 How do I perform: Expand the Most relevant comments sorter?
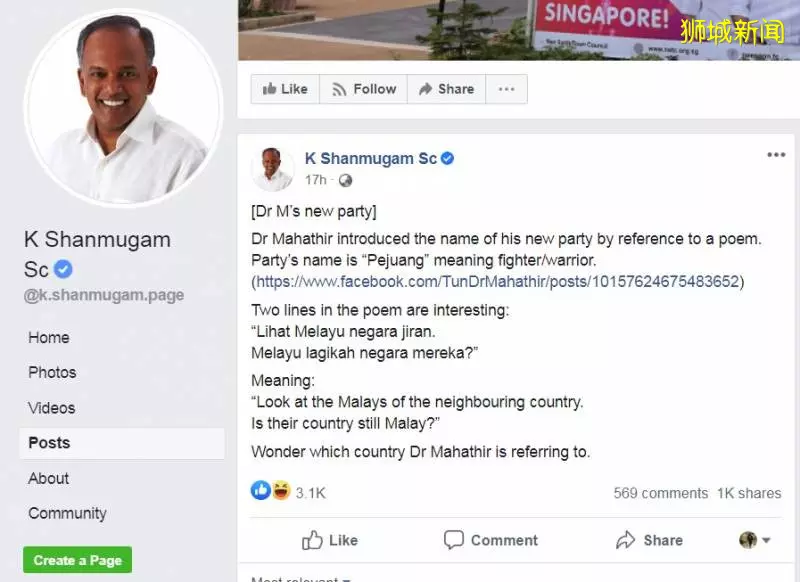301,579
